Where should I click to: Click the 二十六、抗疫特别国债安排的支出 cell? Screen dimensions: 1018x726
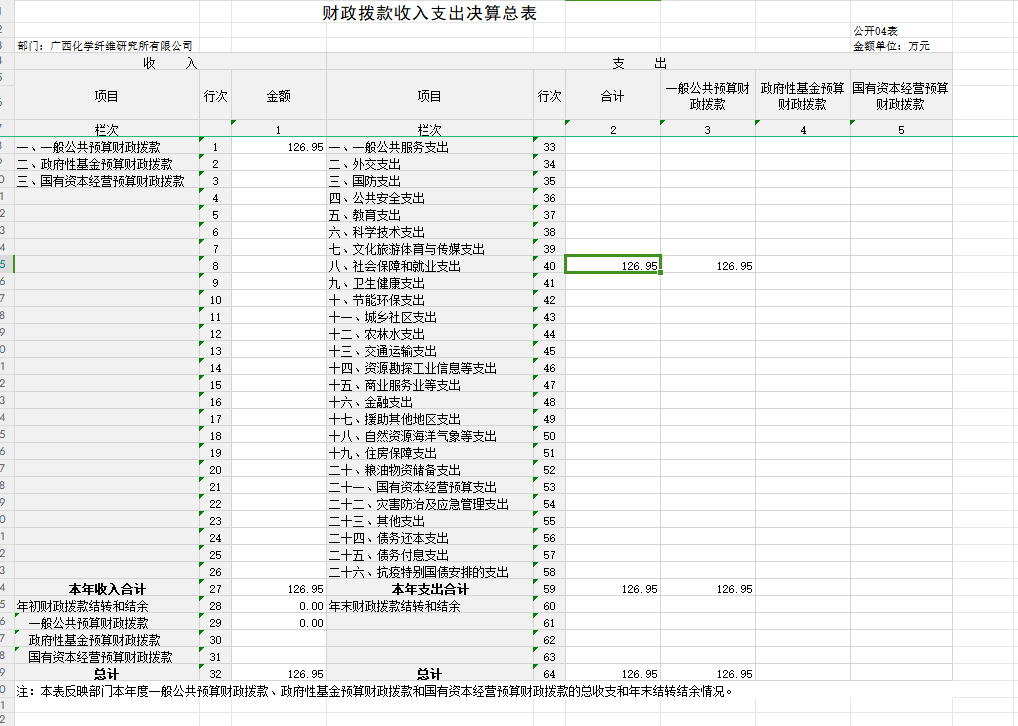tap(418, 571)
